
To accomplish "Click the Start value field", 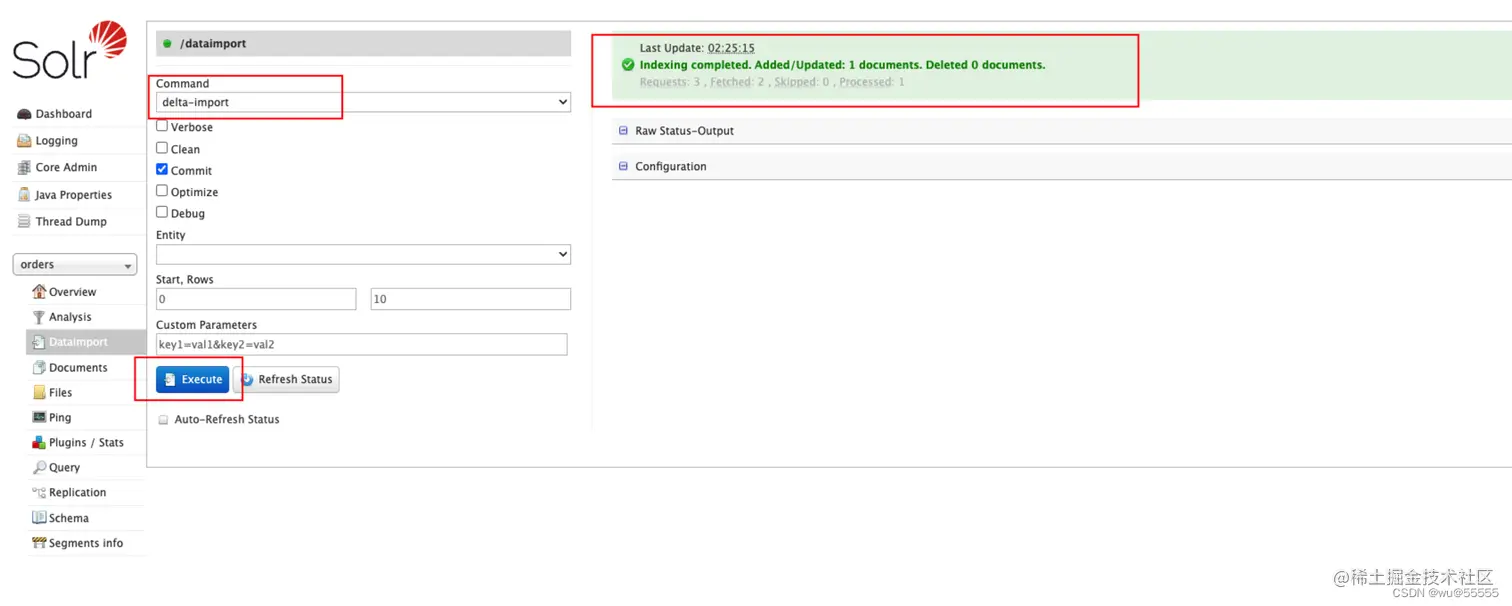I will 256,299.
